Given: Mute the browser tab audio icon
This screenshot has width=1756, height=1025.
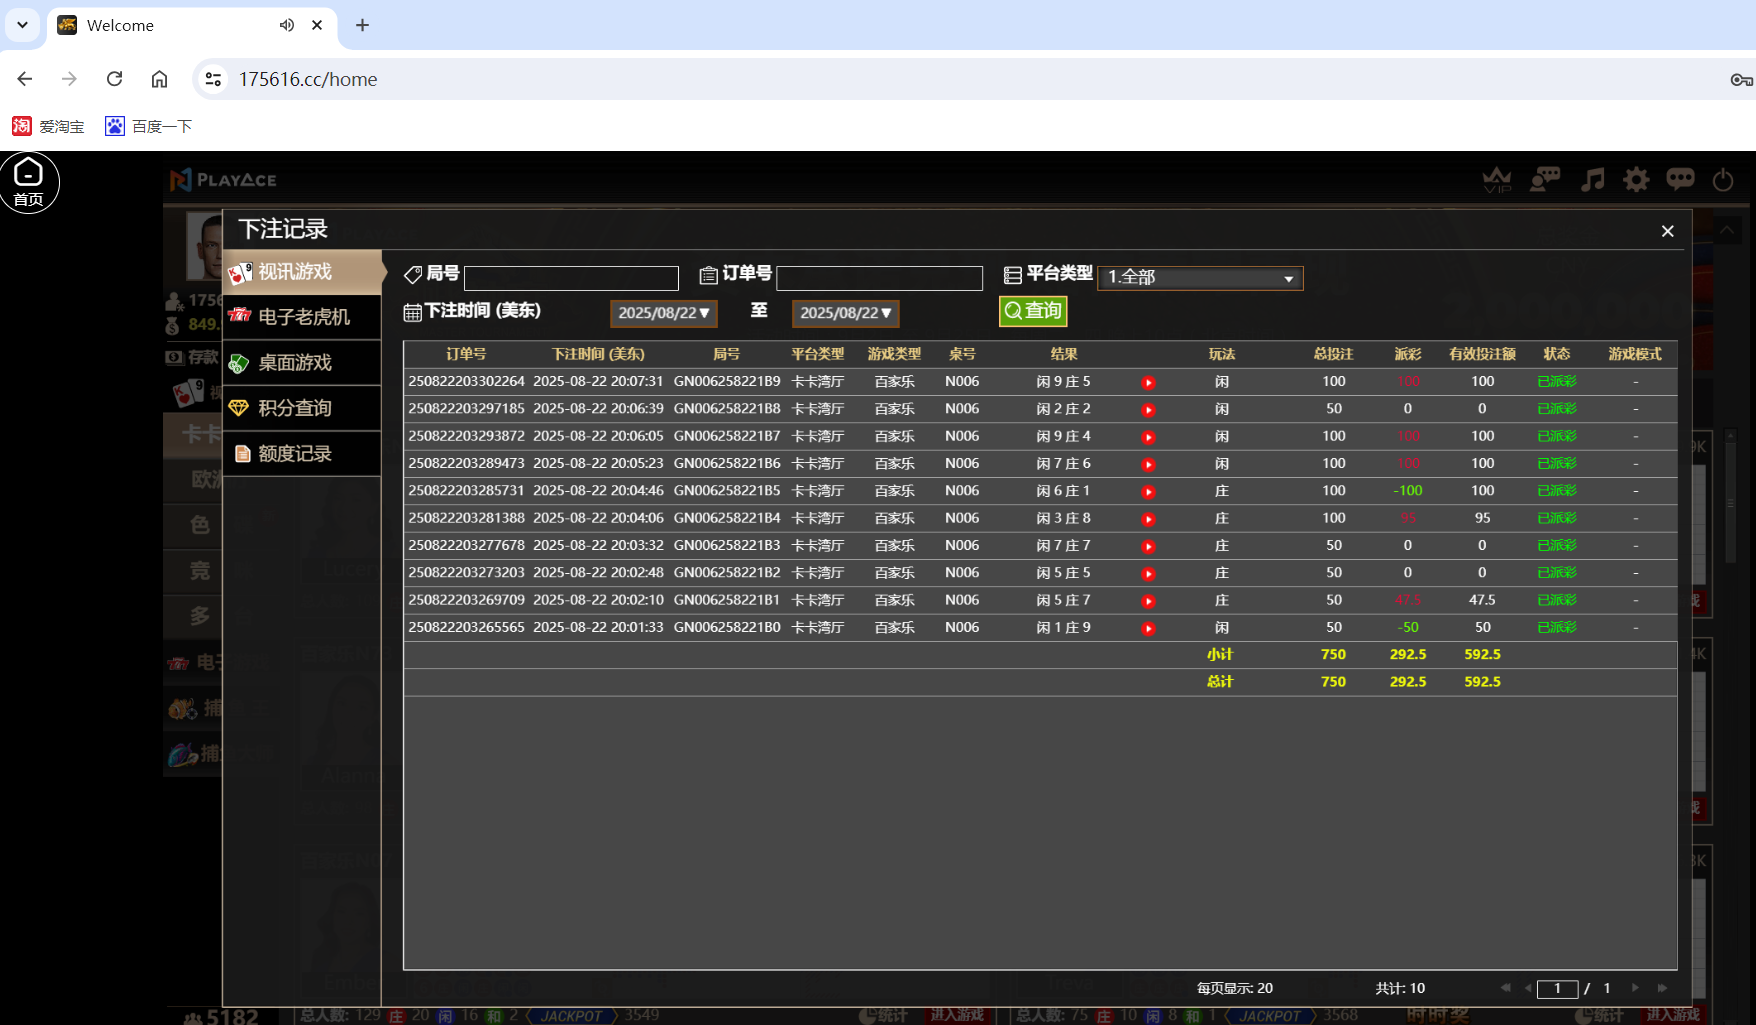Looking at the screenshot, I should (287, 25).
